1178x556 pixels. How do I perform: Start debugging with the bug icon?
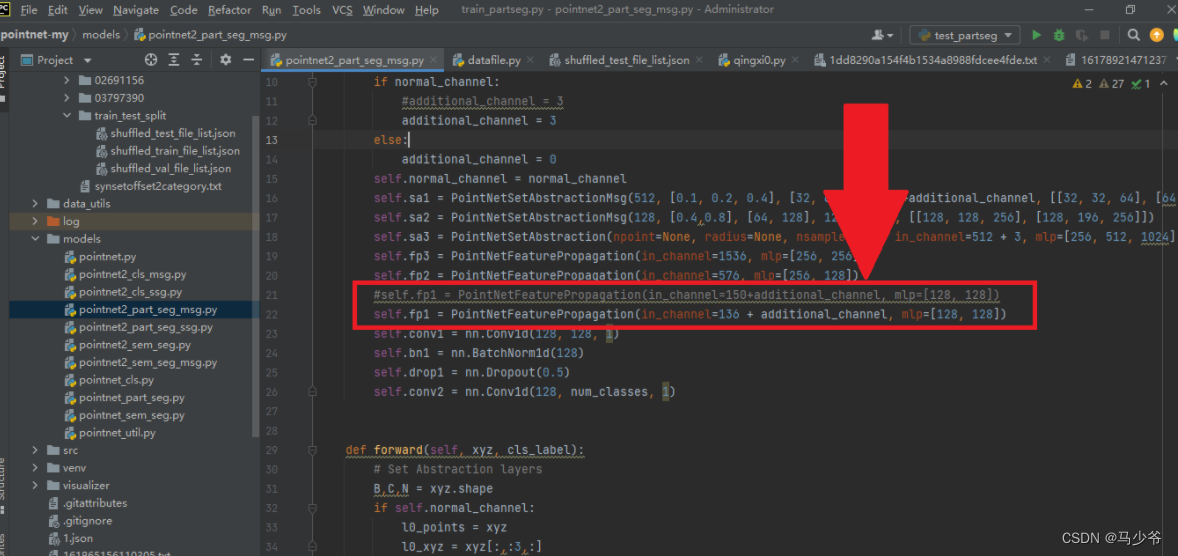coord(1059,35)
